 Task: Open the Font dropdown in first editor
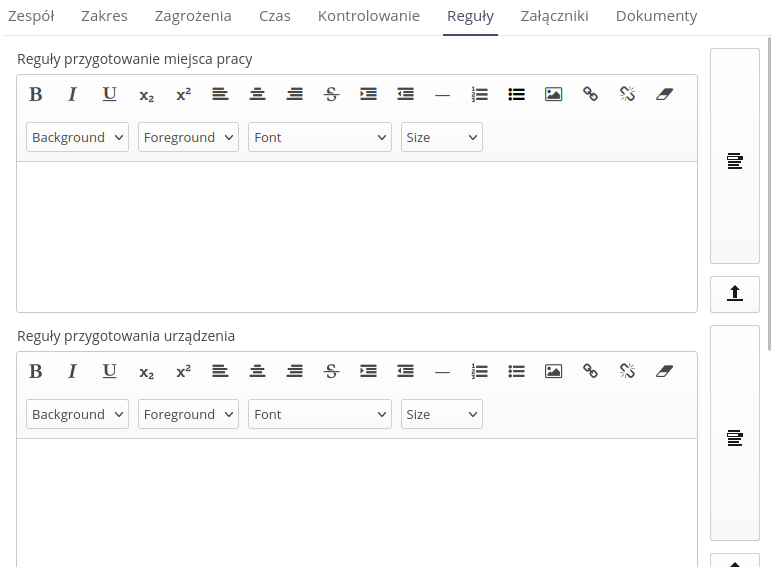click(319, 137)
